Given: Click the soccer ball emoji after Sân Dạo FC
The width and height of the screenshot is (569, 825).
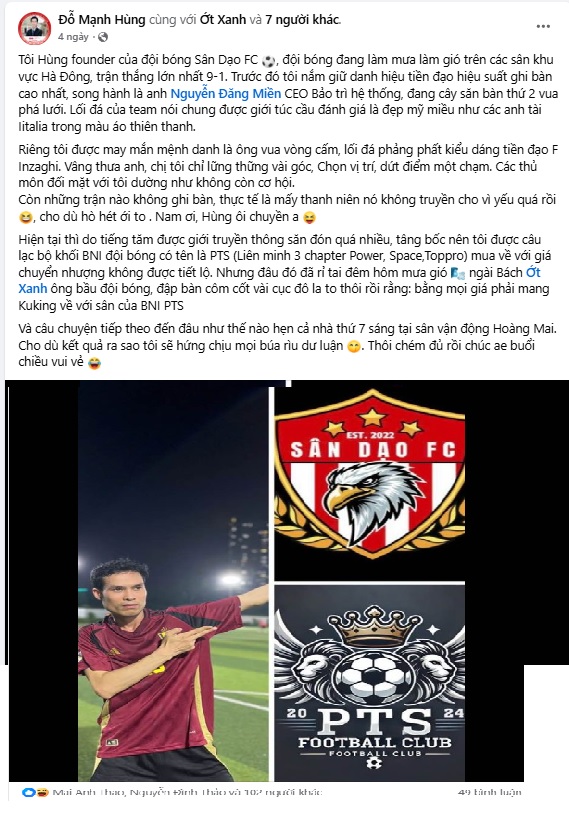Looking at the screenshot, I should coord(268,61).
